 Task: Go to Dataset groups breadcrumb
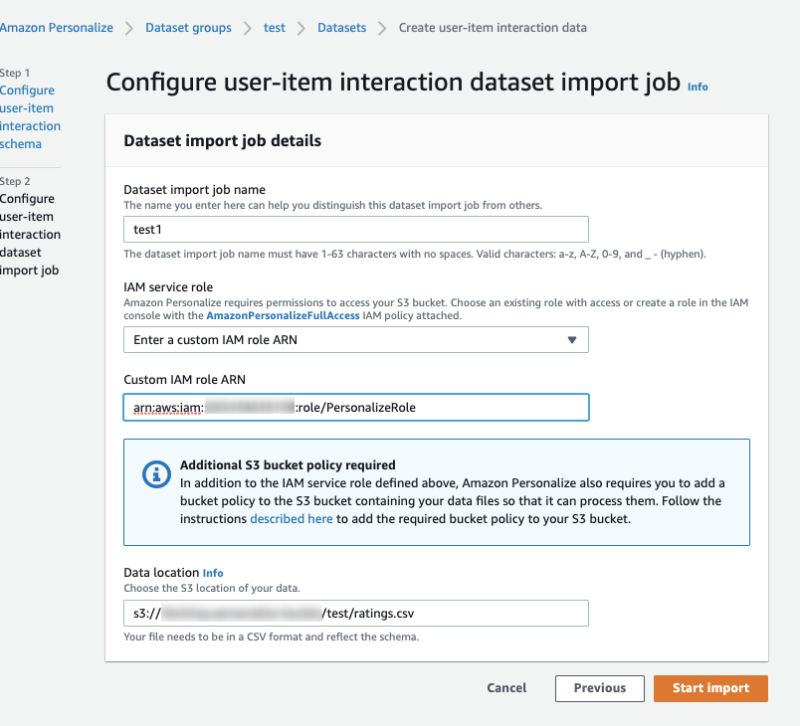tap(188, 27)
